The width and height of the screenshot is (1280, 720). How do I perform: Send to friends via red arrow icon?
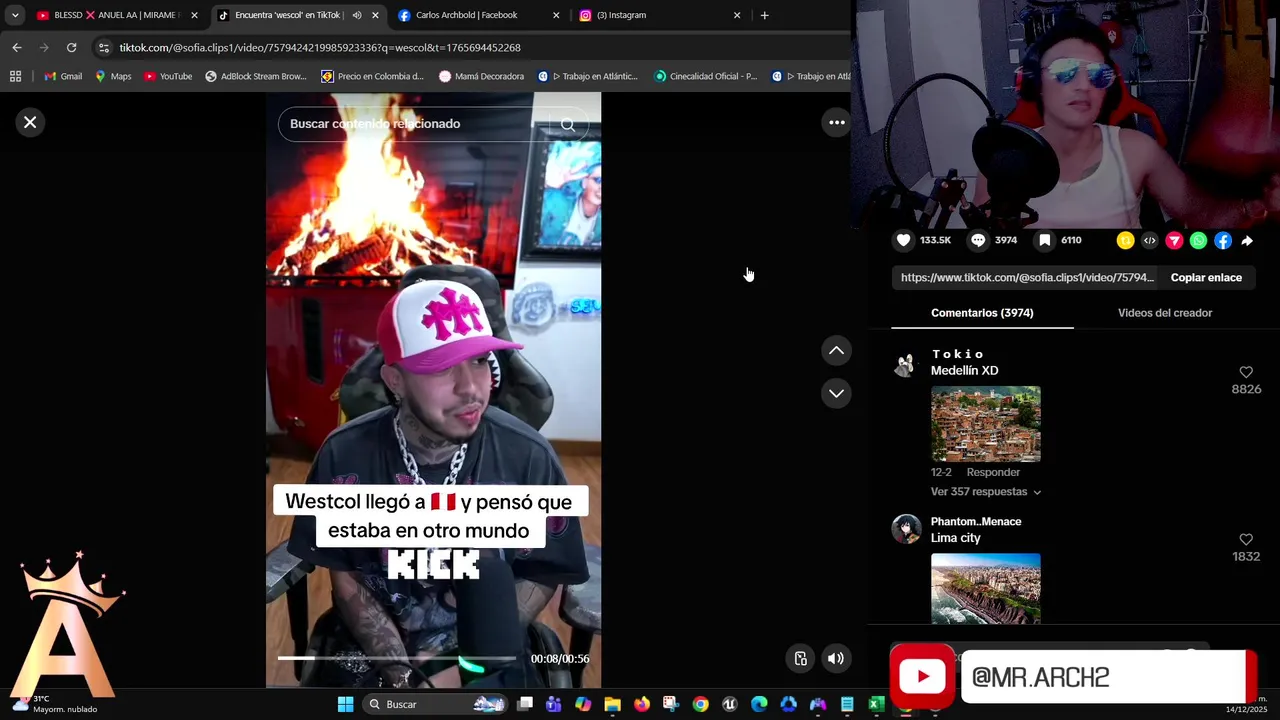[x=1174, y=240]
